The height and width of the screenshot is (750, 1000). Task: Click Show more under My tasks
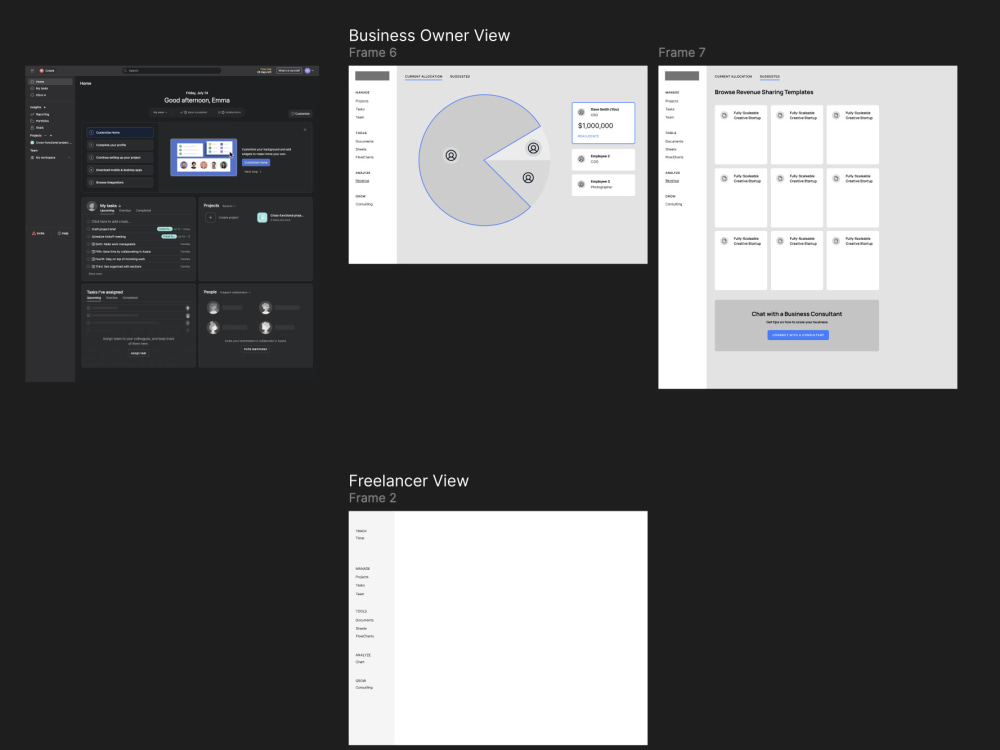tap(95, 274)
